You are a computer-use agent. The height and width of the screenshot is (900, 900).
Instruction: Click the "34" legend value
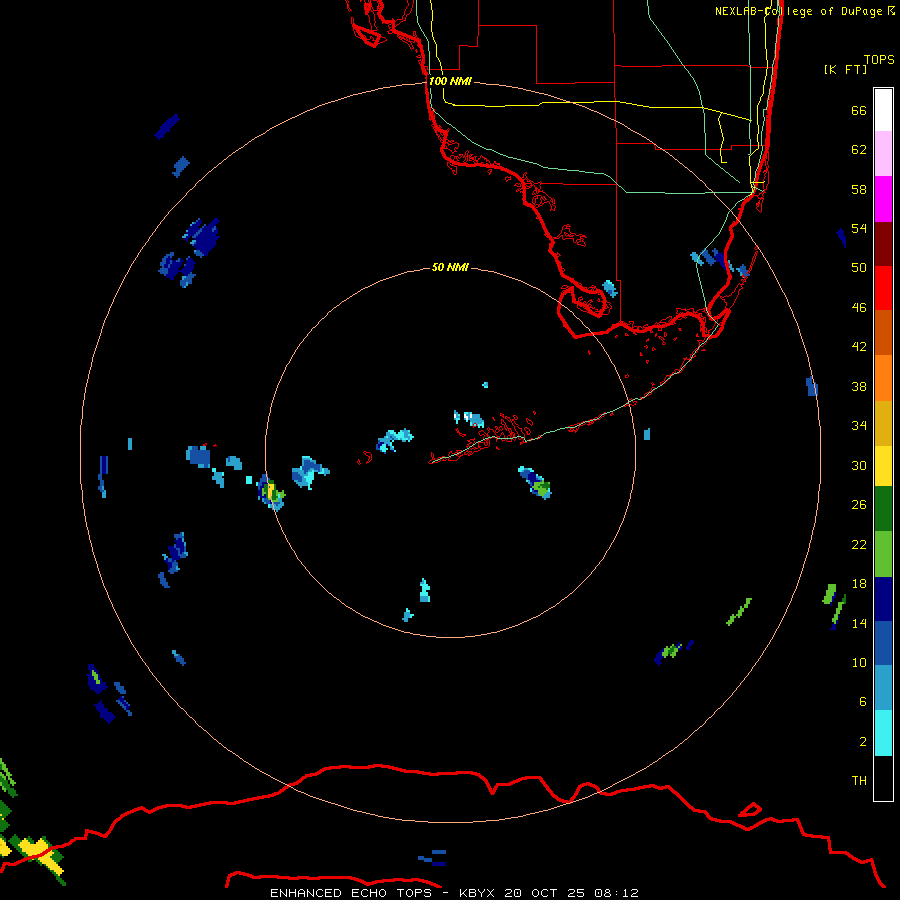[859, 425]
